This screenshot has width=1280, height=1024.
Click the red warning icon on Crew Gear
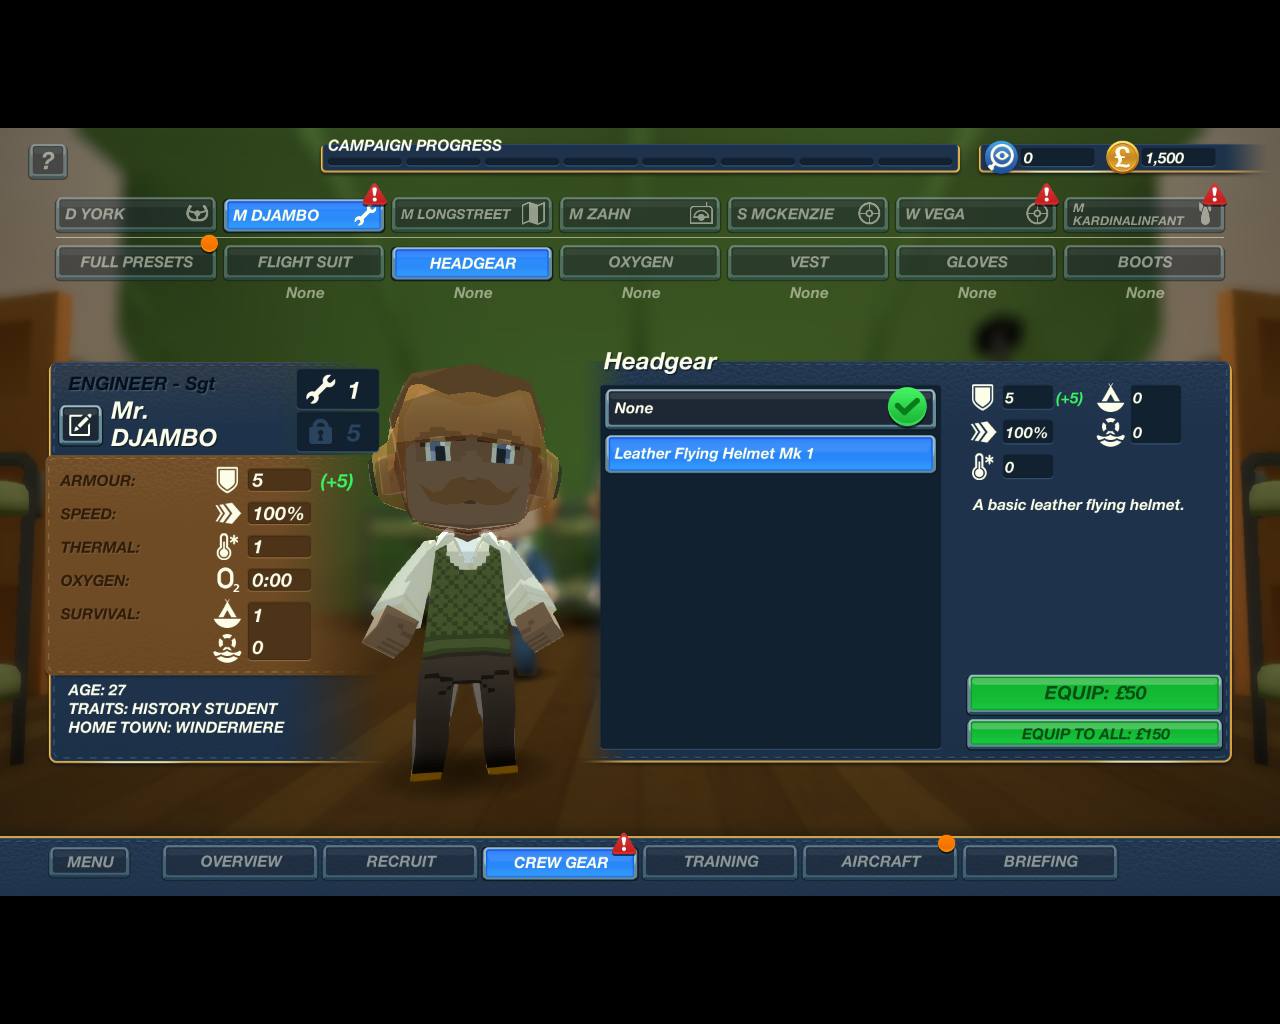(x=624, y=844)
